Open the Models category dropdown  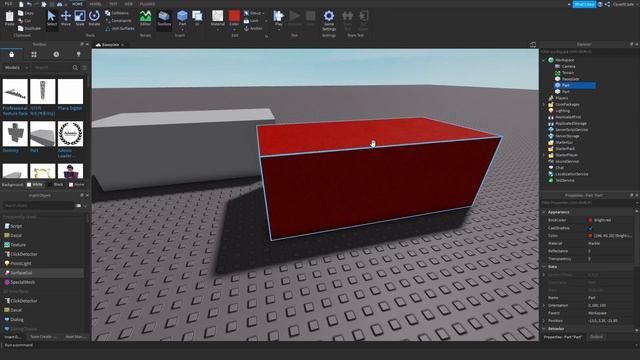tap(16, 67)
